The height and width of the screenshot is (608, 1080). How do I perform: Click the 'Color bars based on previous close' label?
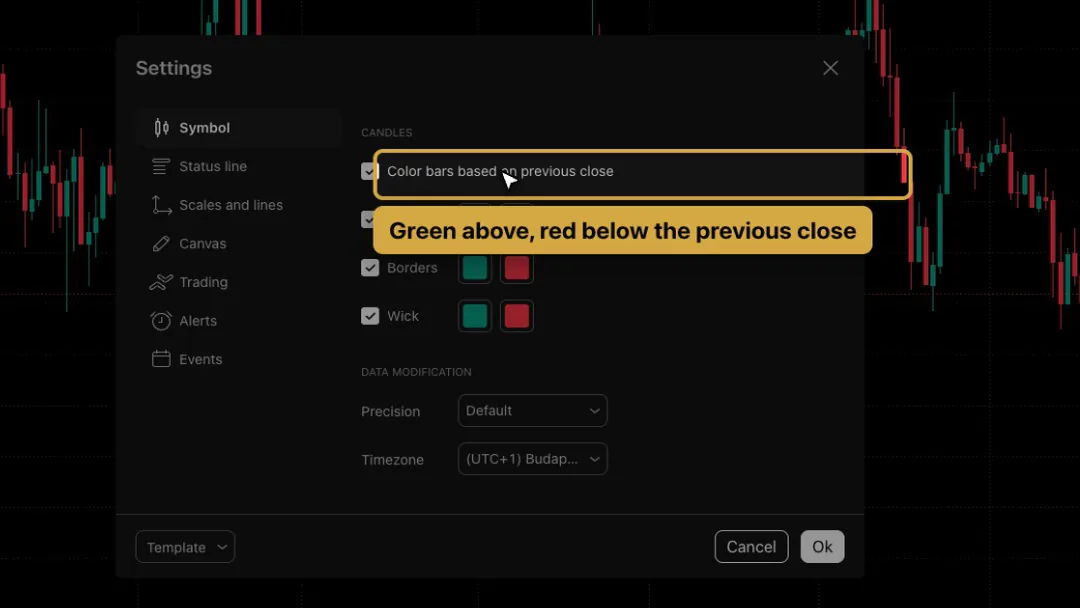coord(500,171)
